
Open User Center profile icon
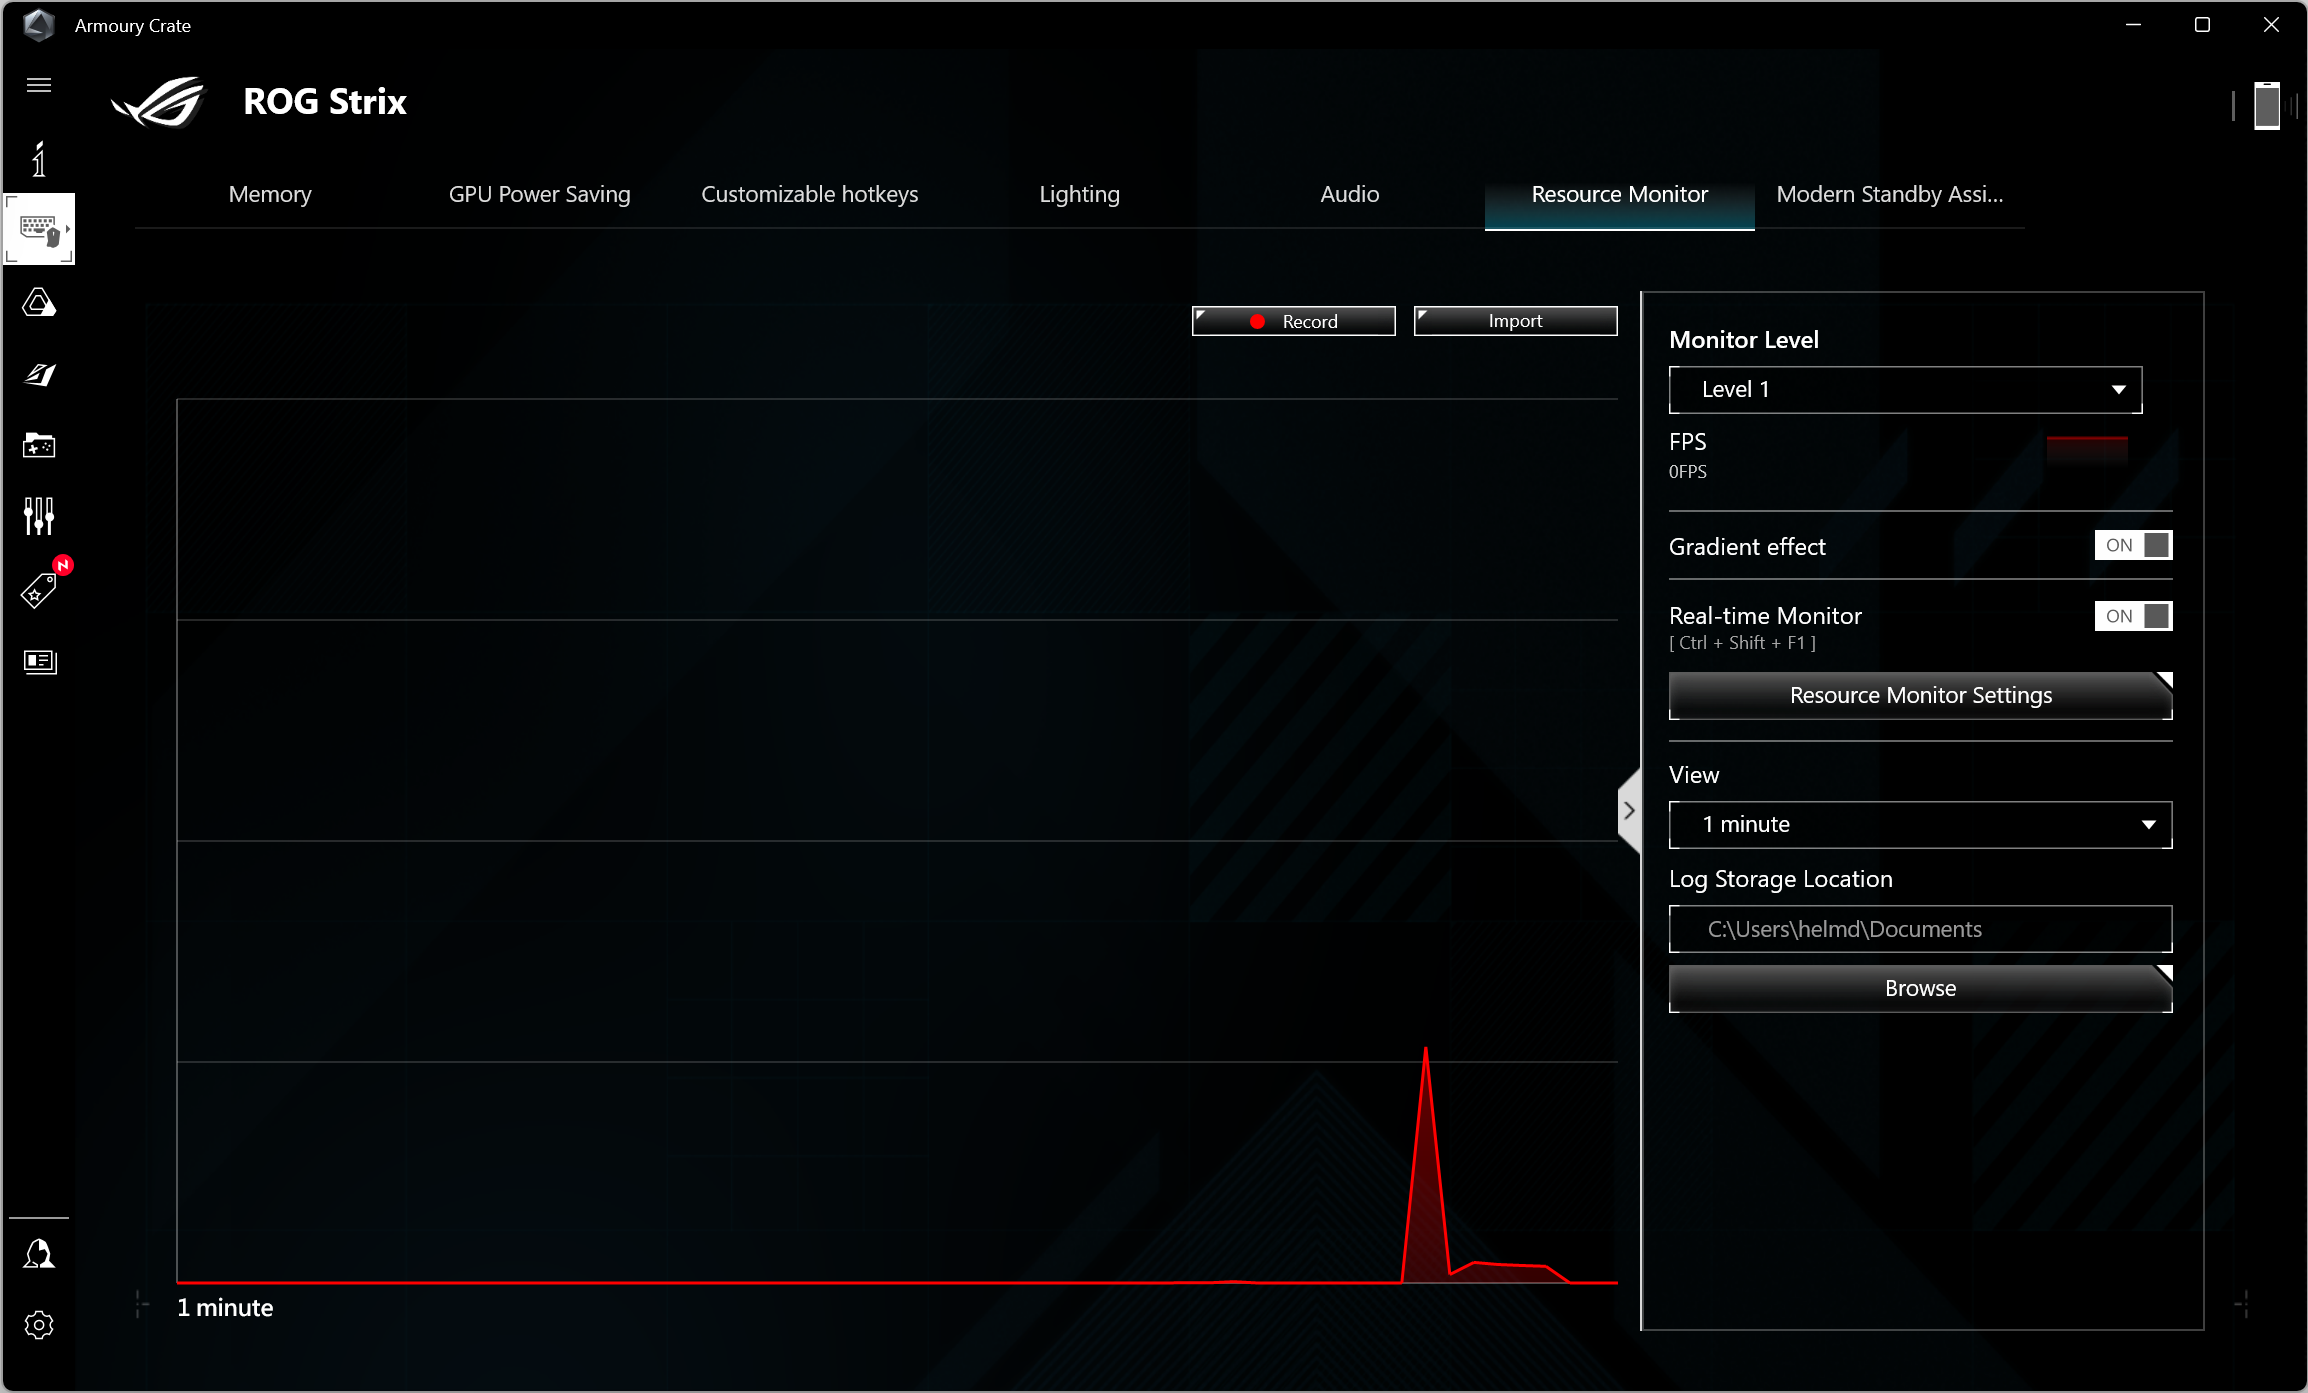pyautogui.click(x=39, y=1253)
